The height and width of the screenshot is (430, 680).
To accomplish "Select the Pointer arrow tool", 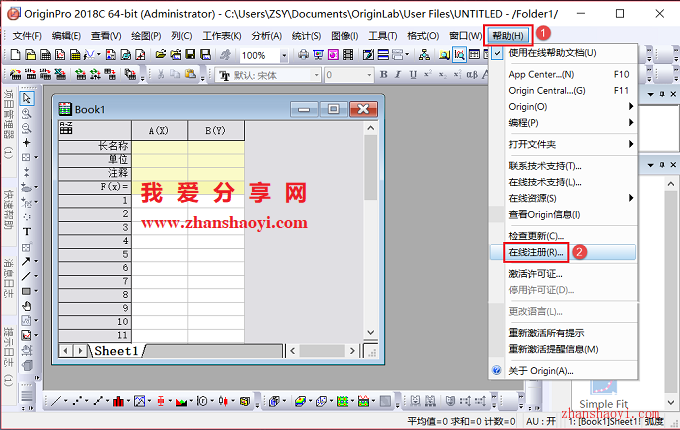I will [x=27, y=98].
